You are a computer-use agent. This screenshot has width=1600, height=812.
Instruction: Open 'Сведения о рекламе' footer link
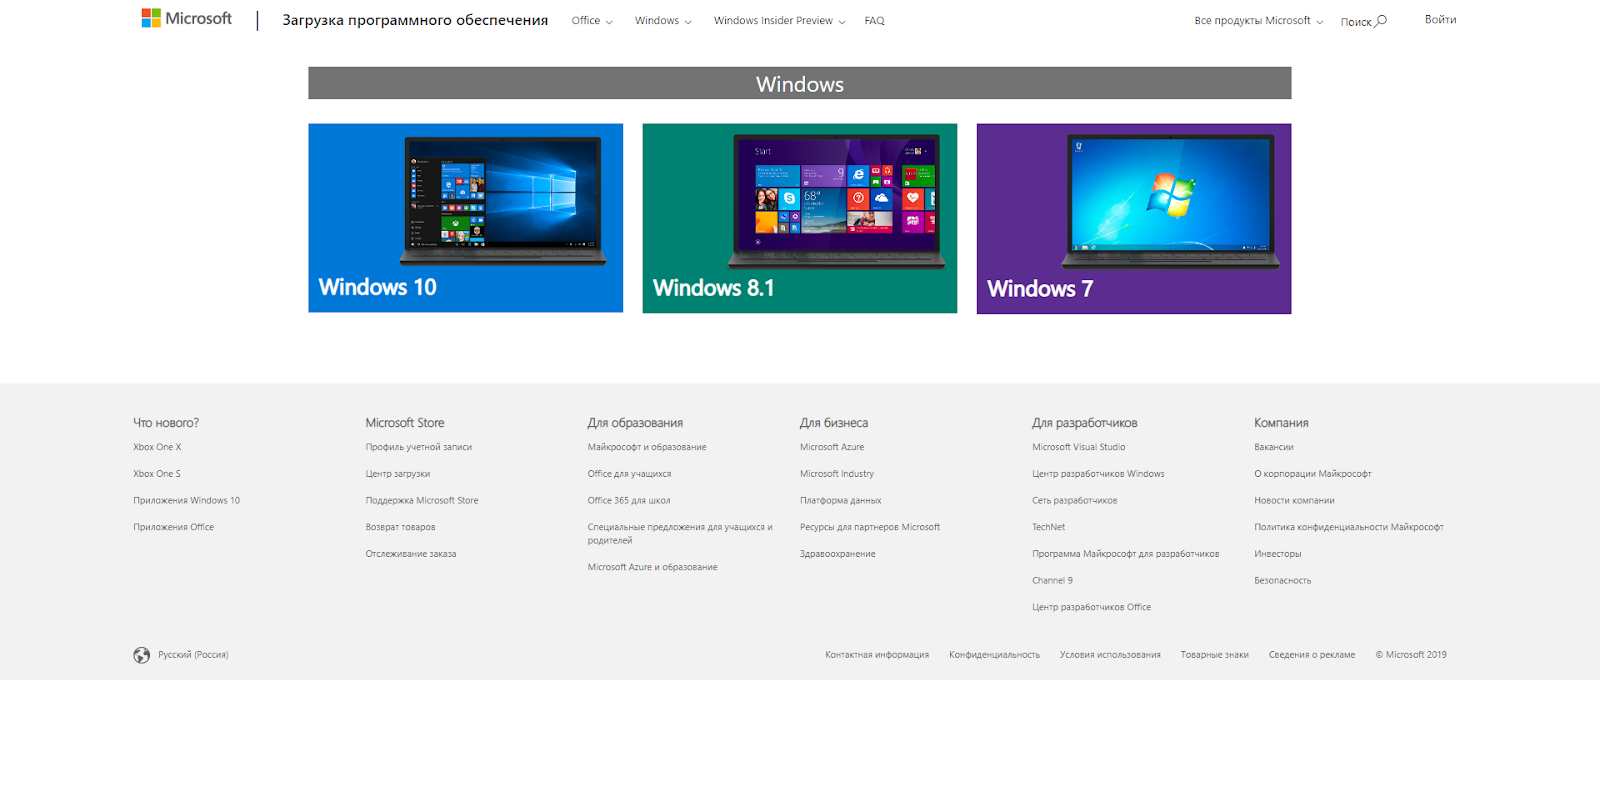(x=1312, y=655)
